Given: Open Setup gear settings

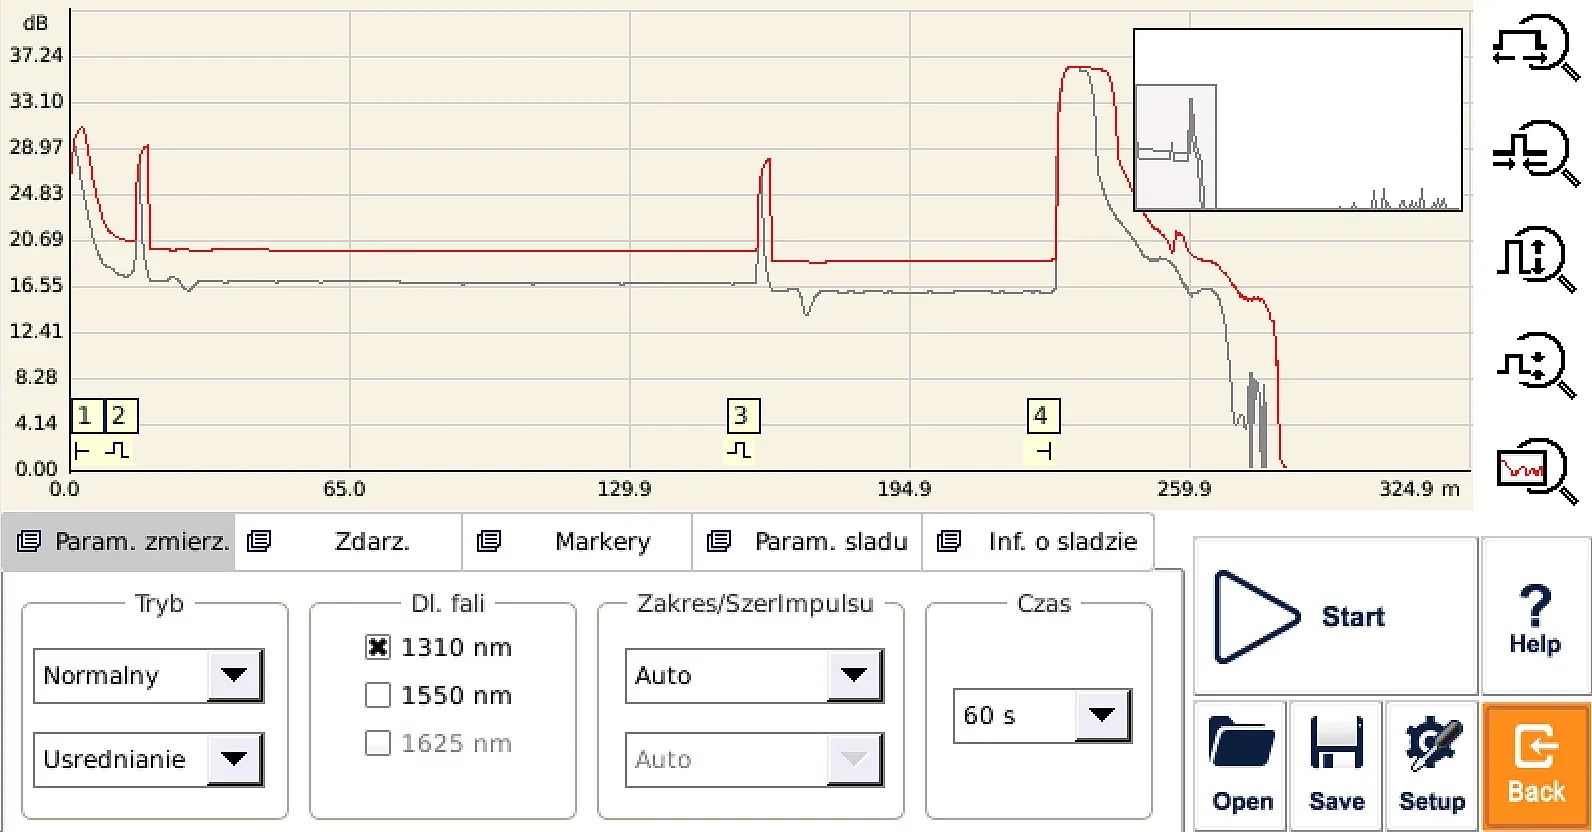Looking at the screenshot, I should pyautogui.click(x=1431, y=766).
